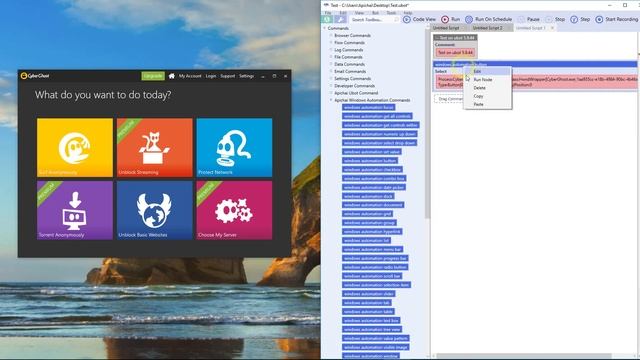Click the wrench icon next to search toolbox
Image resolution: width=640 pixels, height=360 pixels.
[340, 19]
